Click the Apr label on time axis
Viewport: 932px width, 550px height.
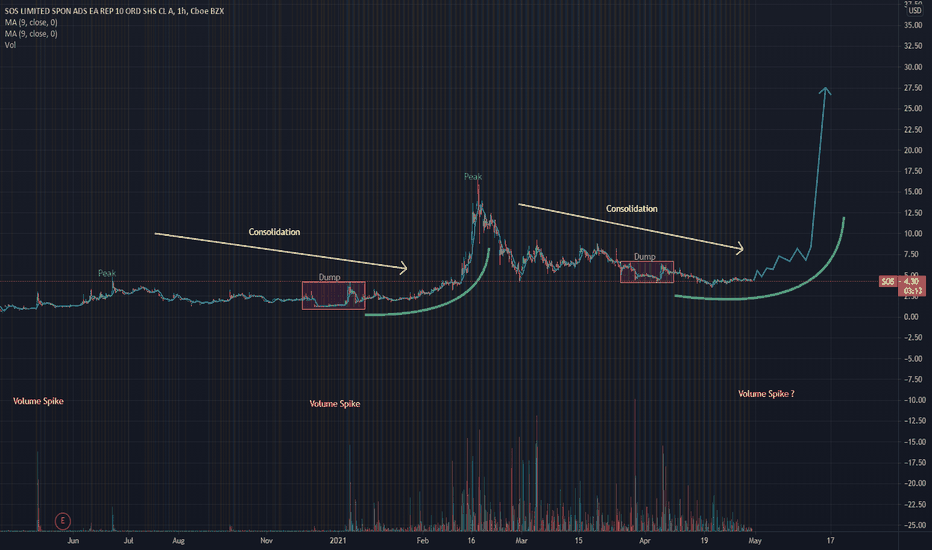pos(645,540)
